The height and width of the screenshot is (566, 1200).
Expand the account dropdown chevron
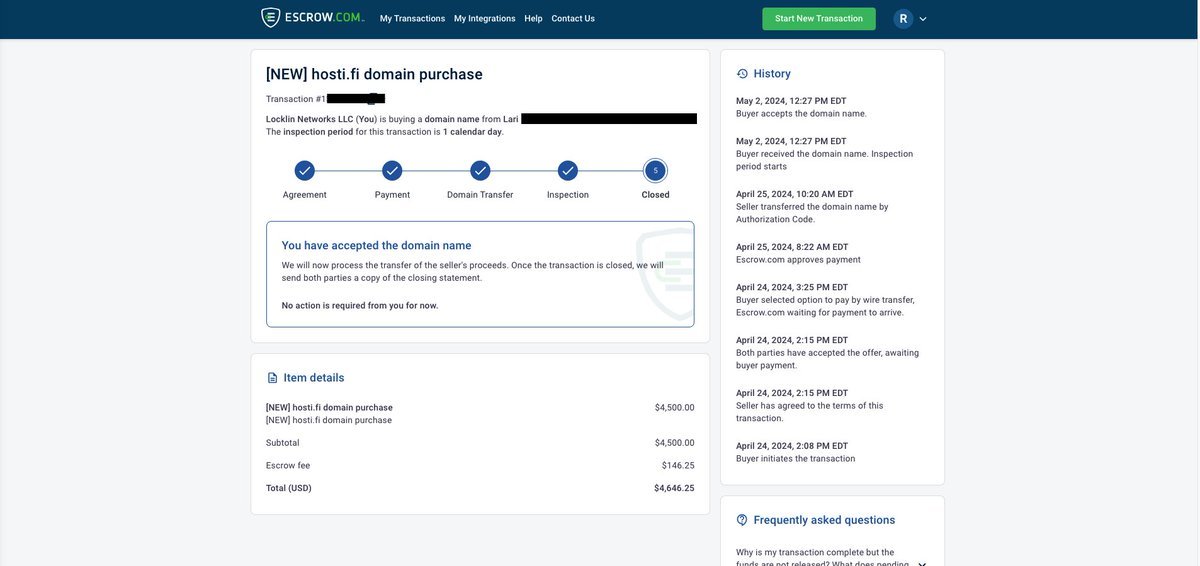pos(923,19)
